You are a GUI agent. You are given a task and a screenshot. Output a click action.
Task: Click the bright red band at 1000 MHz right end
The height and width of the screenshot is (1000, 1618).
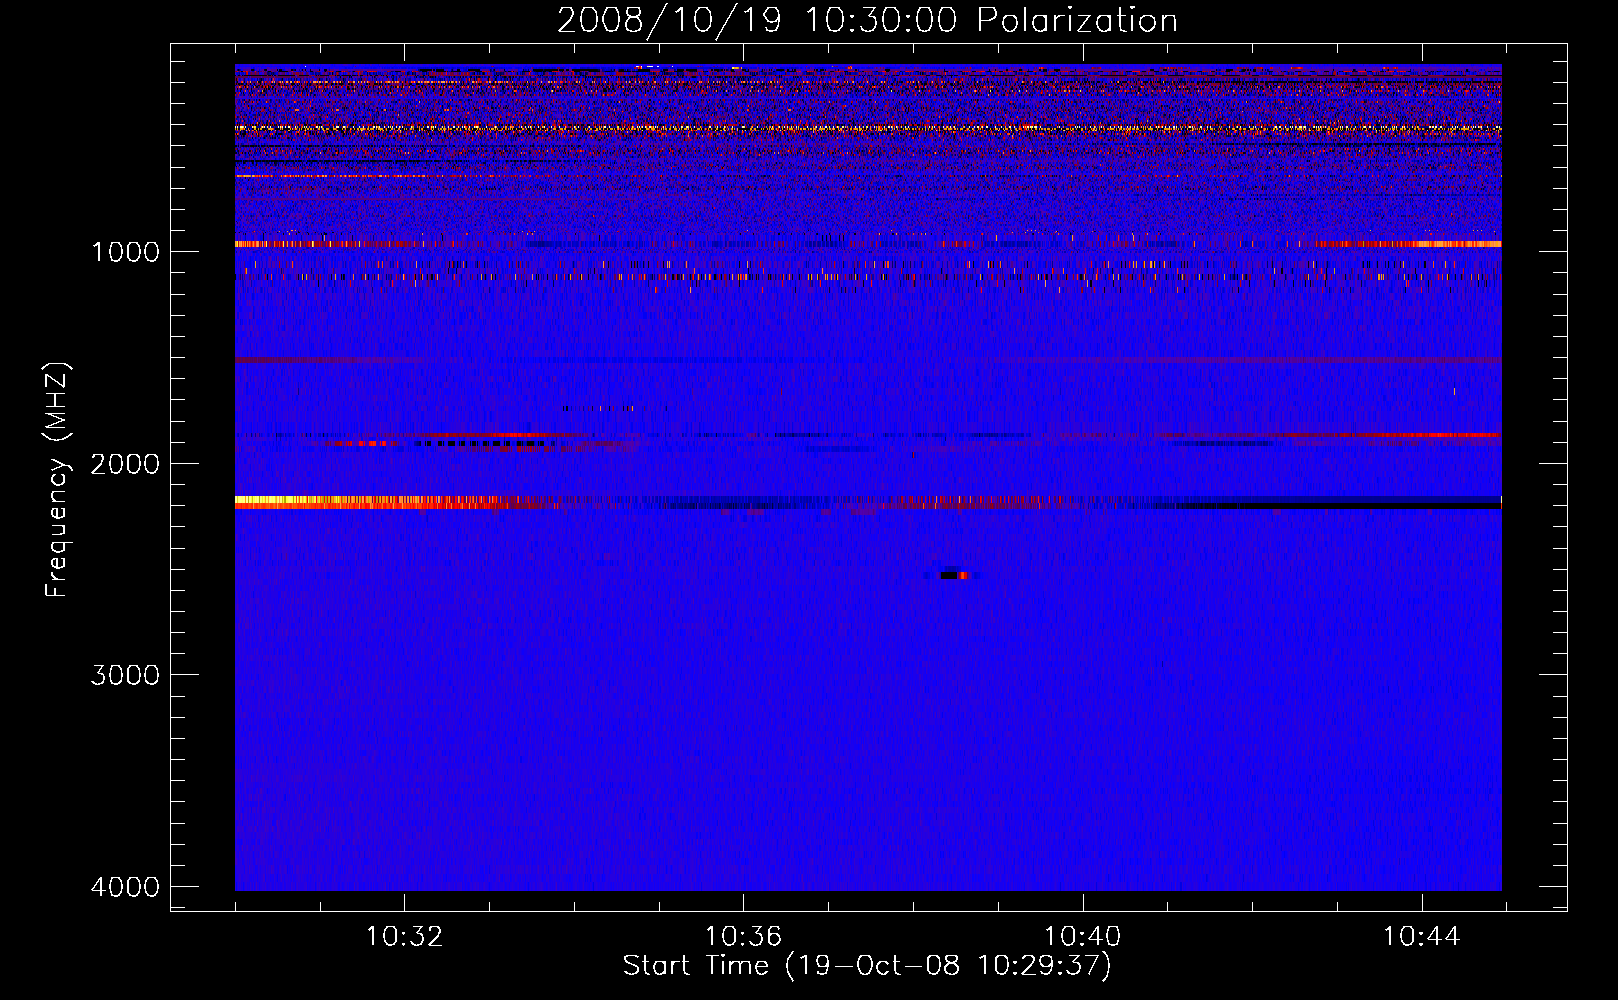click(x=1408, y=244)
